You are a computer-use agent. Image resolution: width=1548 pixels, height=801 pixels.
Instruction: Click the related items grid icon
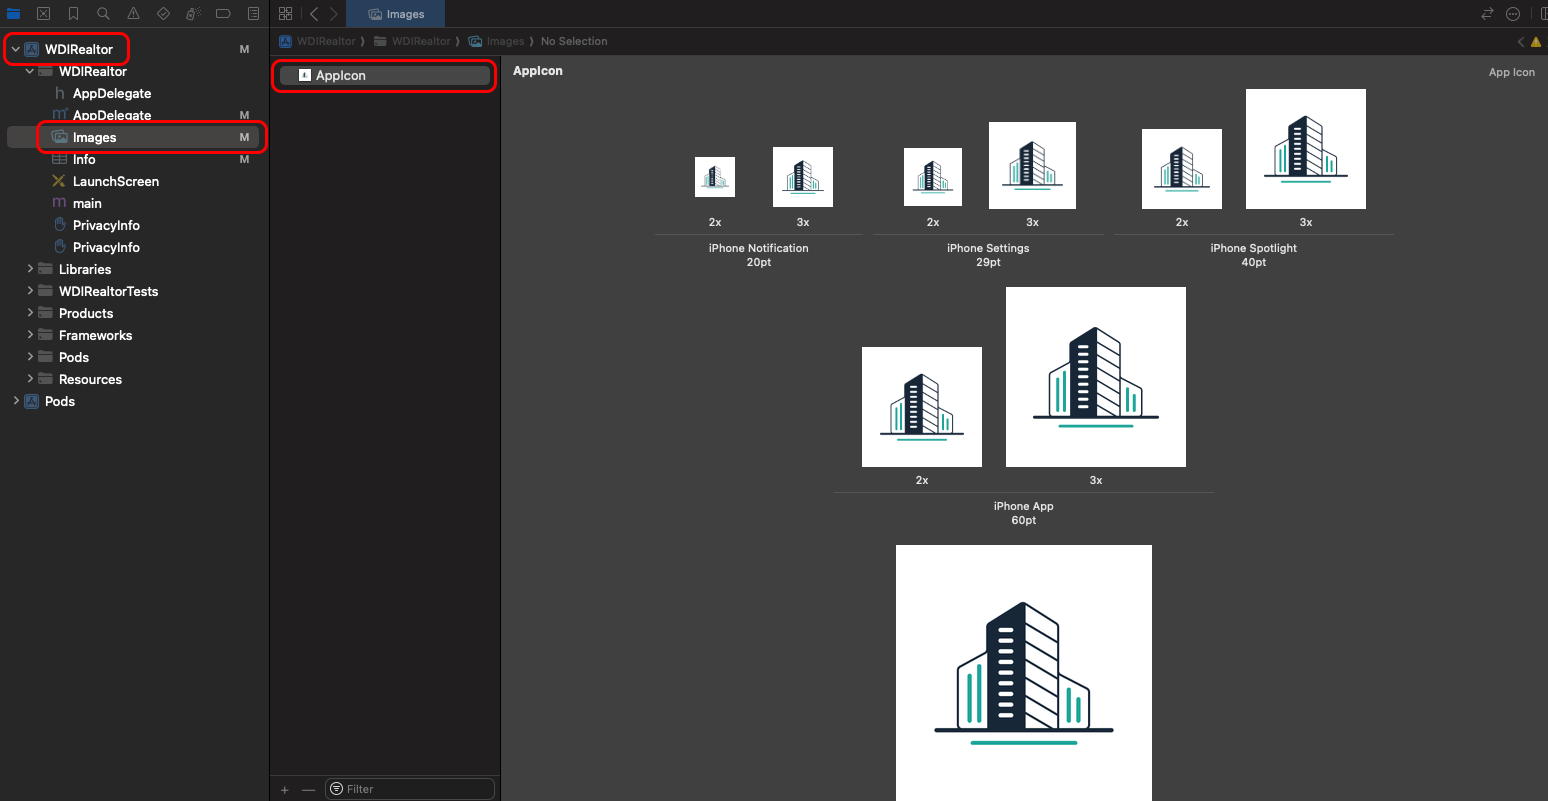(286, 14)
